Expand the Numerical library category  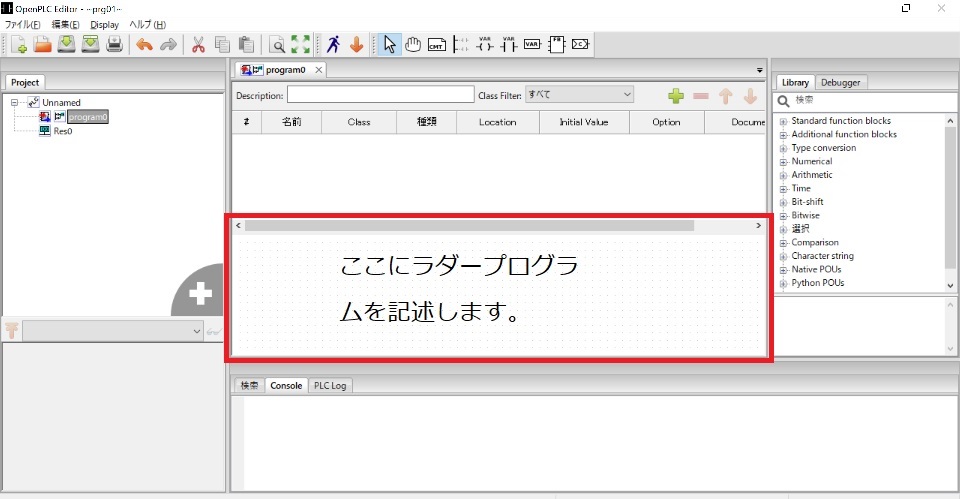(783, 162)
